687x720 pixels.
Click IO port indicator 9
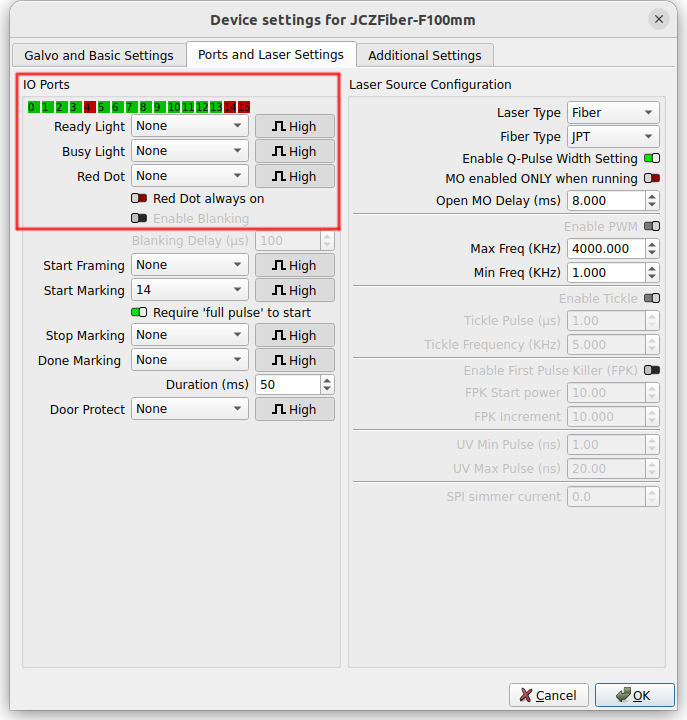click(x=159, y=107)
